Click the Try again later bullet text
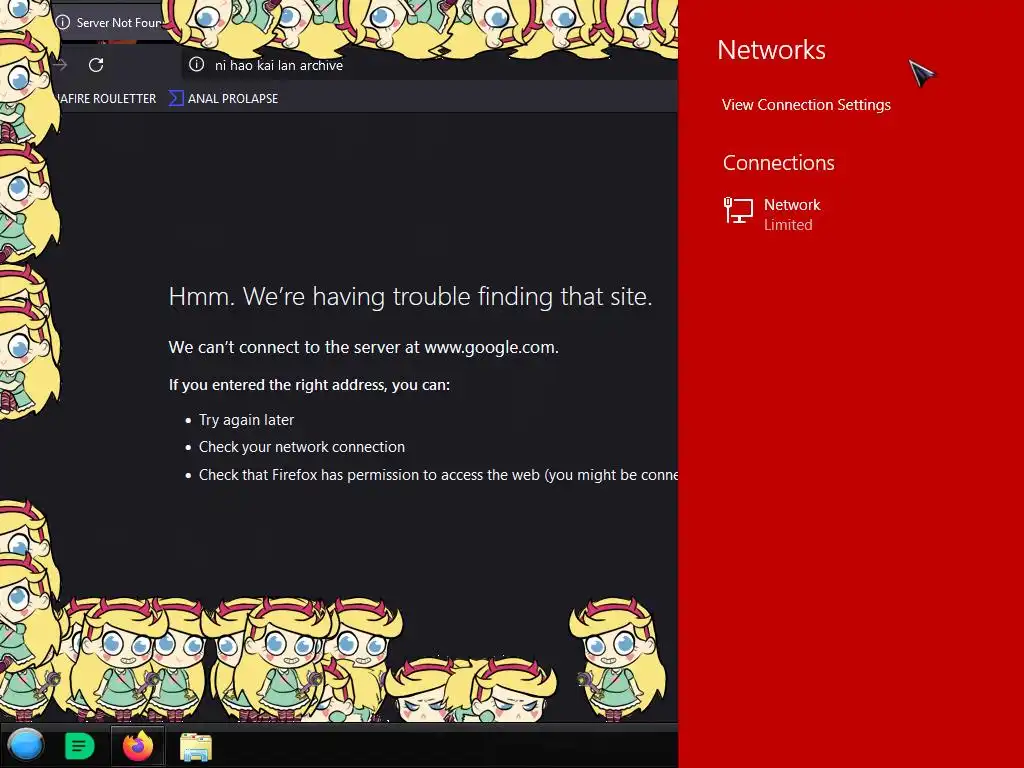 pyautogui.click(x=246, y=420)
